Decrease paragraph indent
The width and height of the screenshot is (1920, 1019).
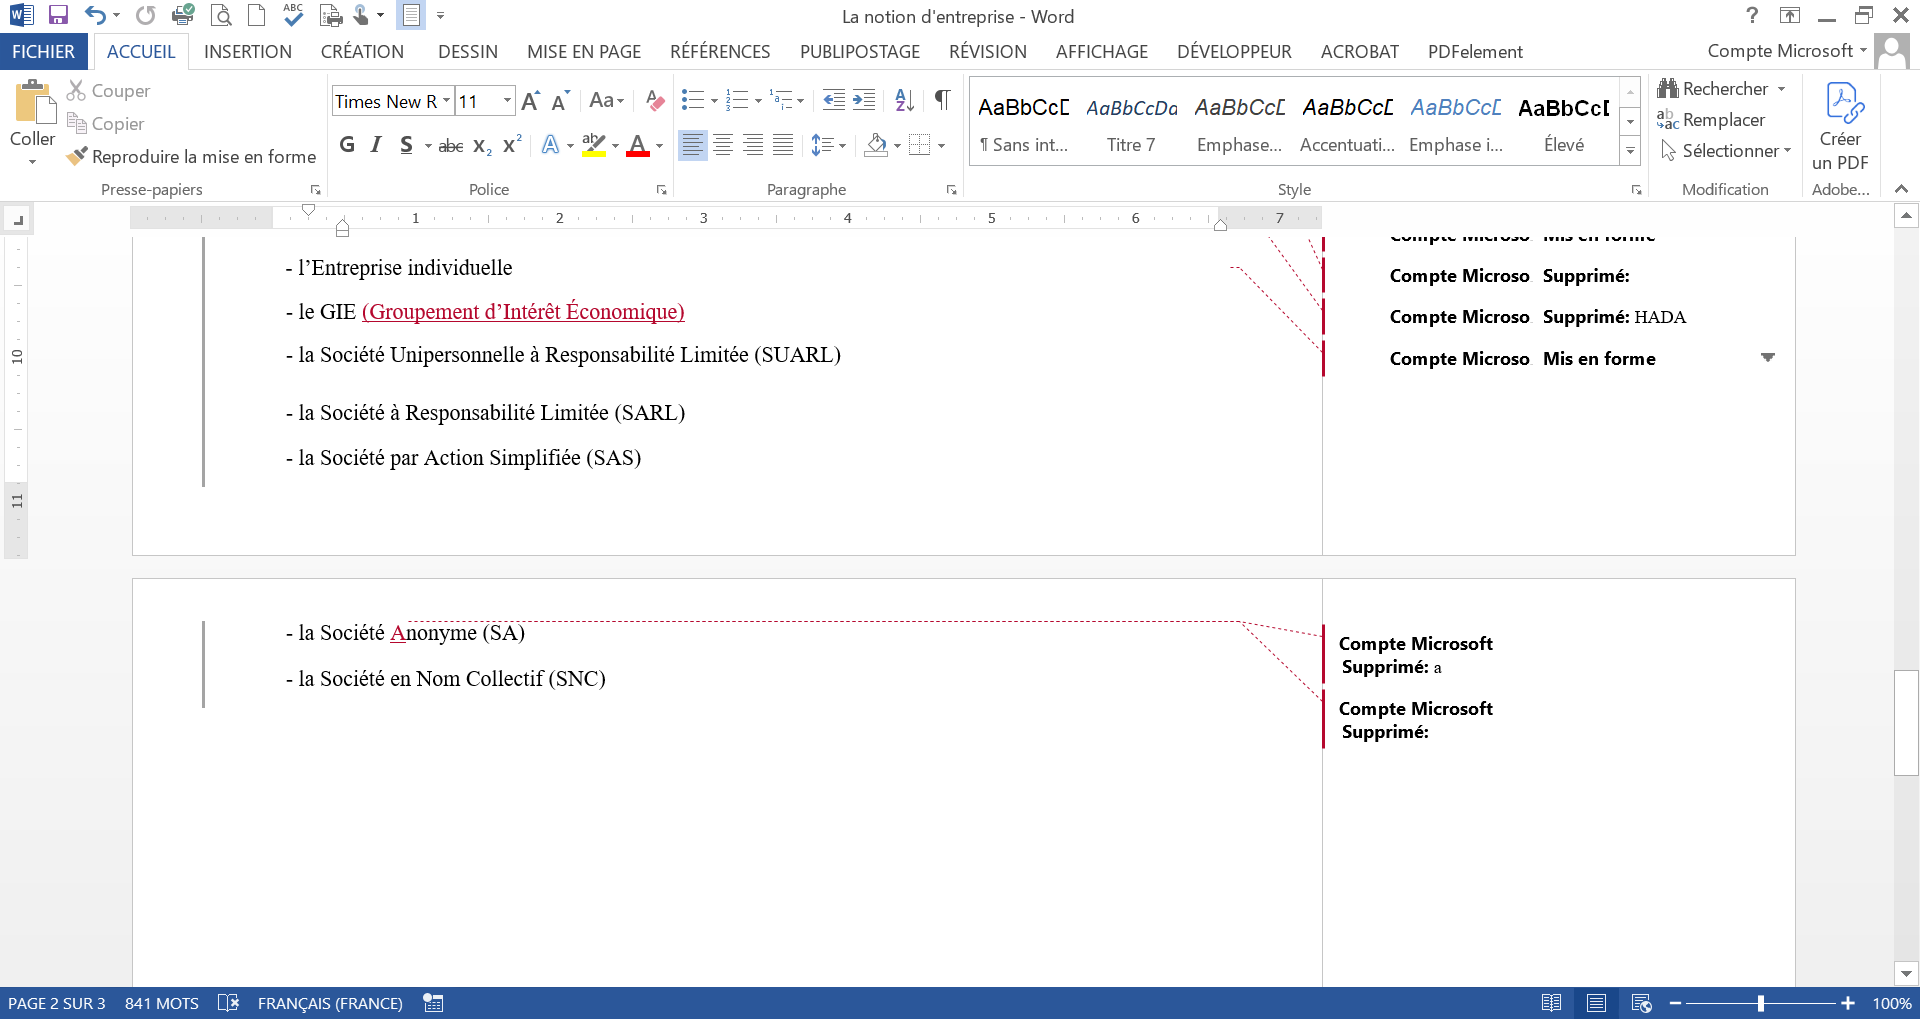833,100
